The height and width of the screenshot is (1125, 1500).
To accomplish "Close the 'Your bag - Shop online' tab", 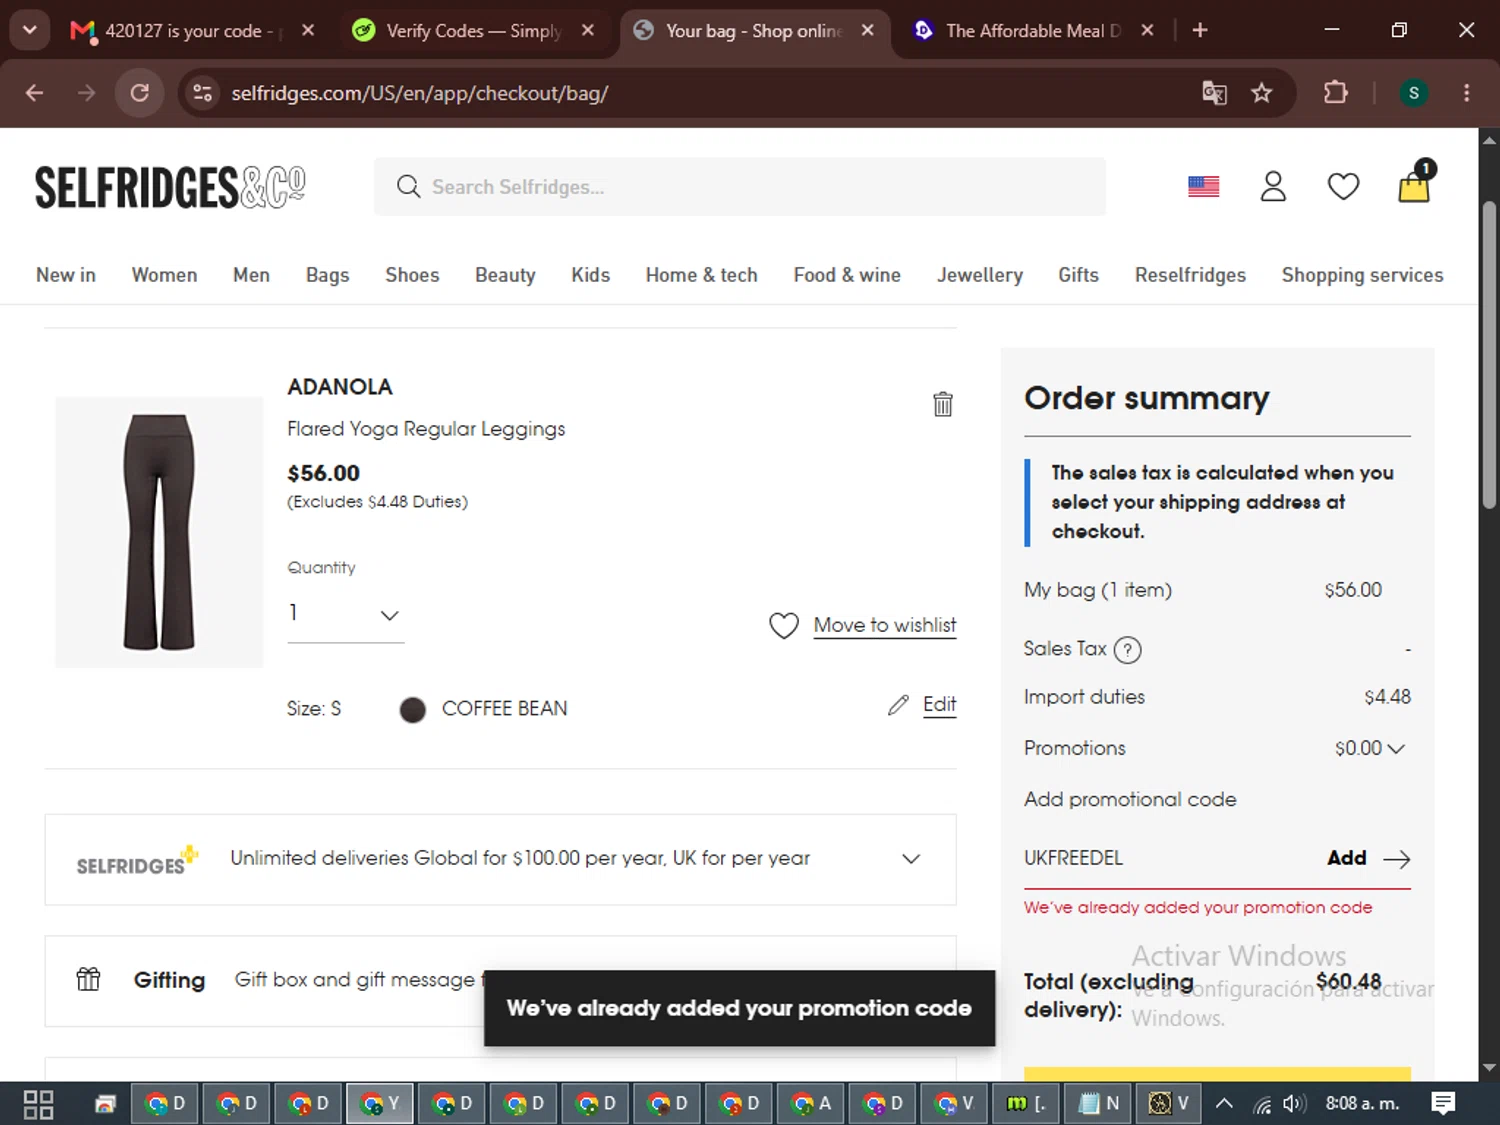I will 868,31.
